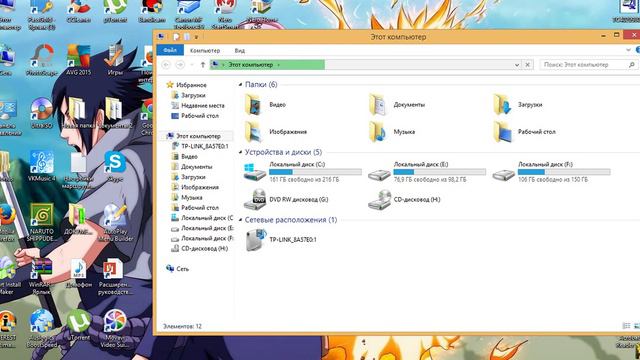640x360 pixels.
Task: Select DVD RW дисковод (G:) drive
Action: (286, 200)
